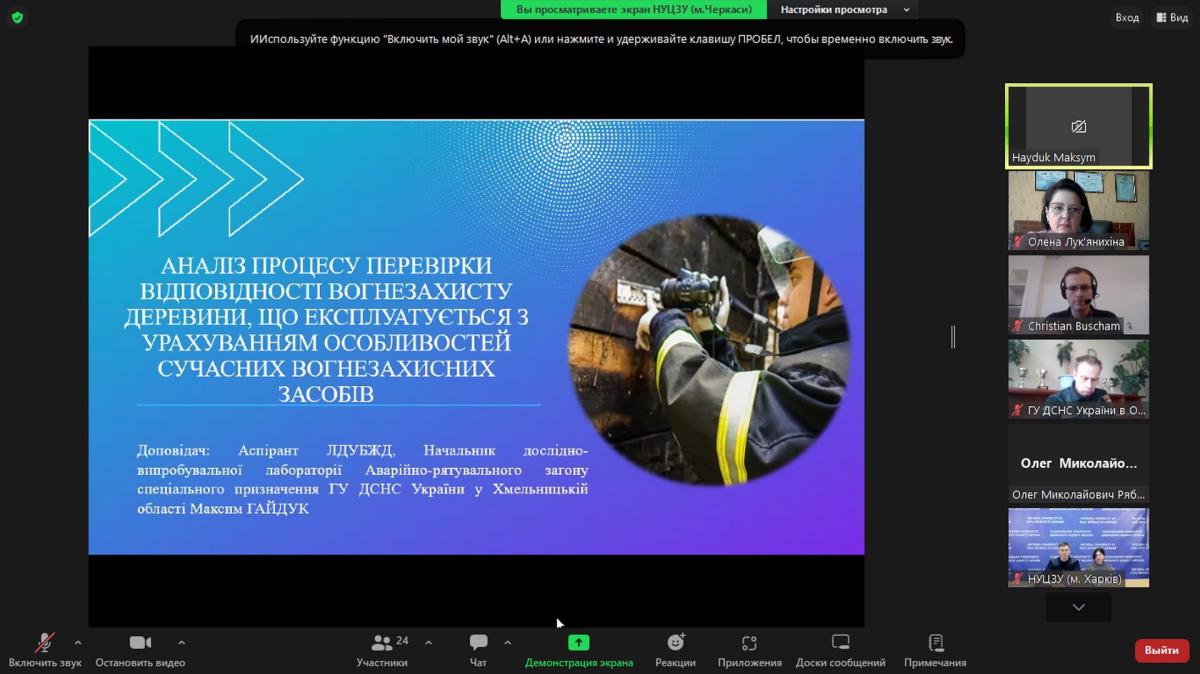Stop the camera video (Остановить видео)

140,643
